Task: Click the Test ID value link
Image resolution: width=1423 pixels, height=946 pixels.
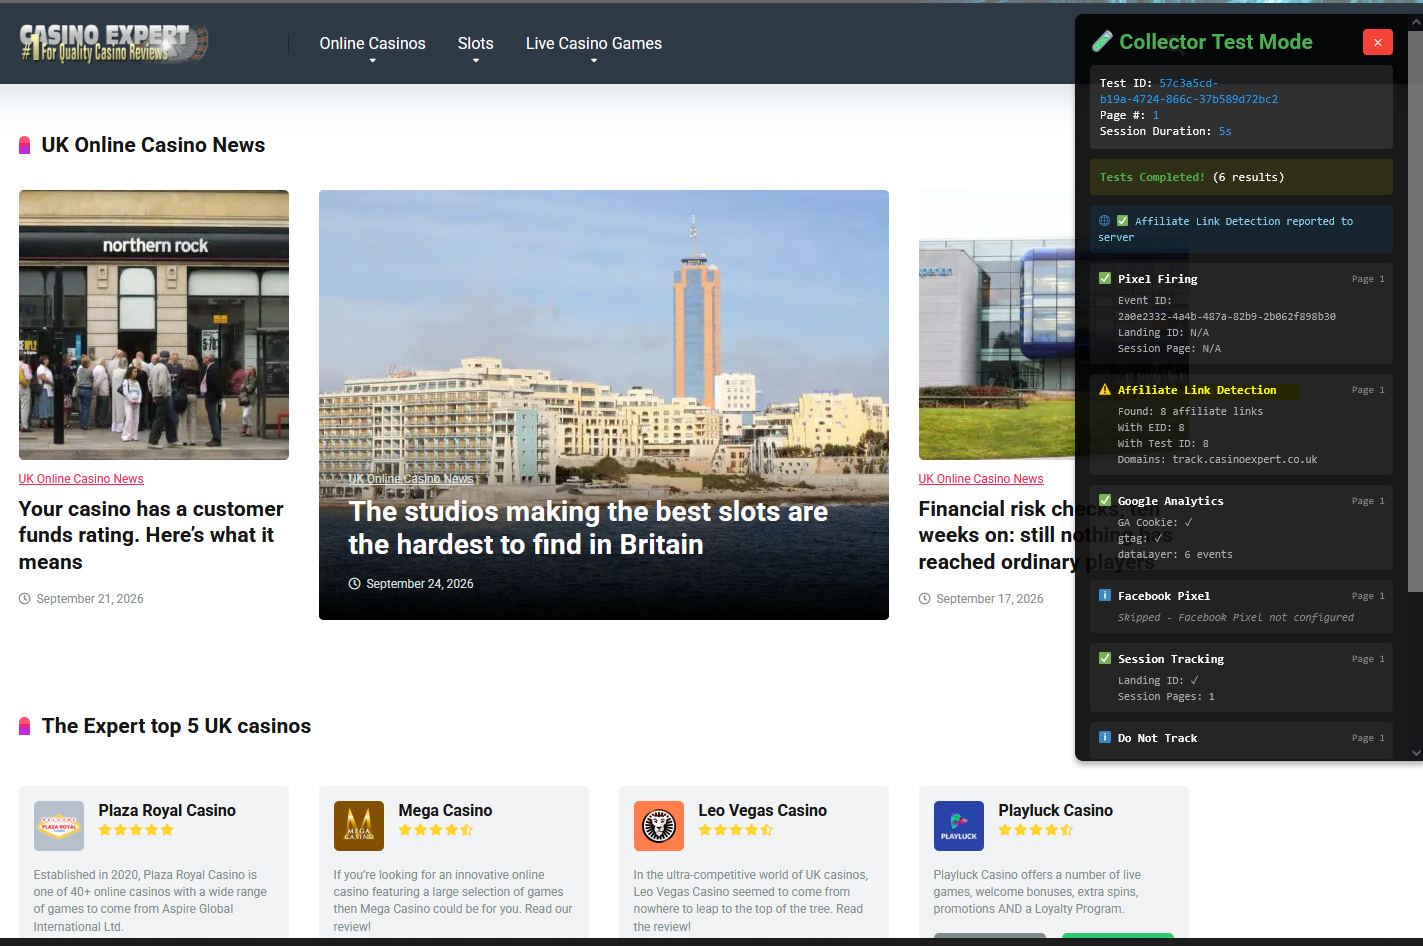Action: coord(1188,91)
